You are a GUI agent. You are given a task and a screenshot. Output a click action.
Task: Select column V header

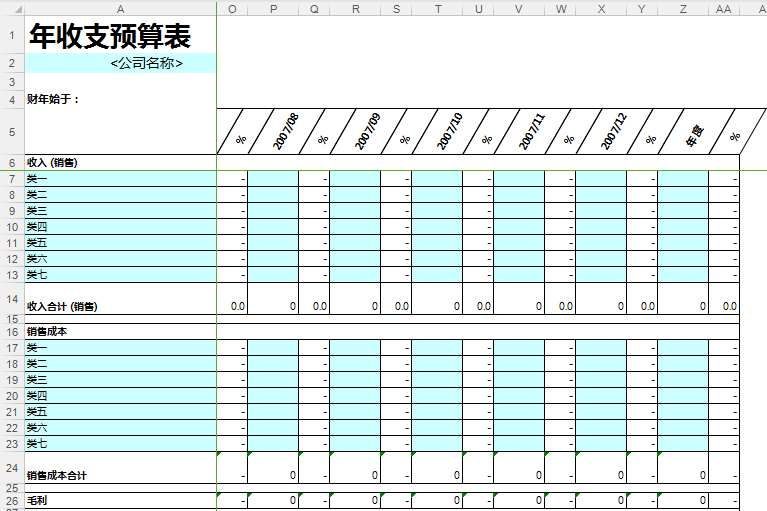pos(519,8)
